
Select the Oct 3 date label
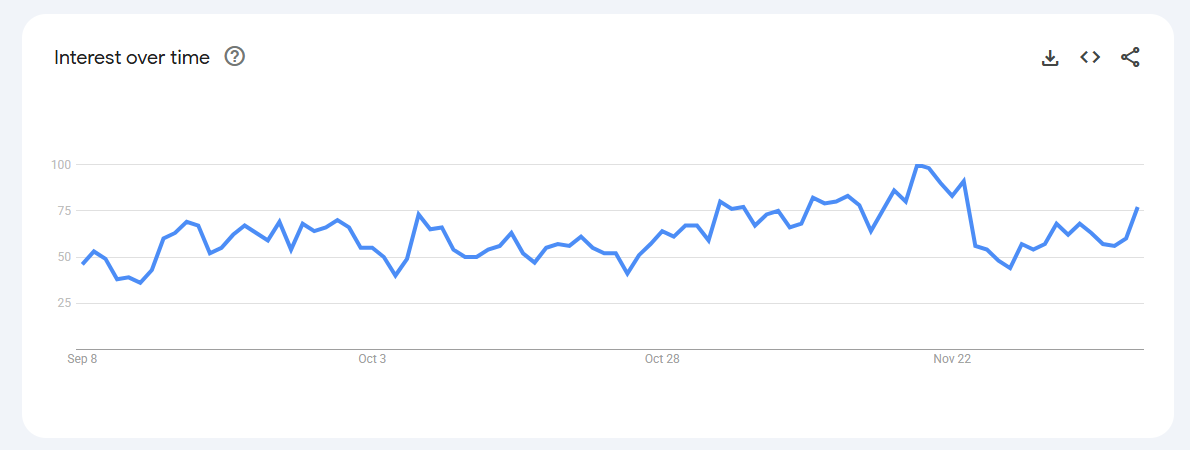[x=372, y=359]
